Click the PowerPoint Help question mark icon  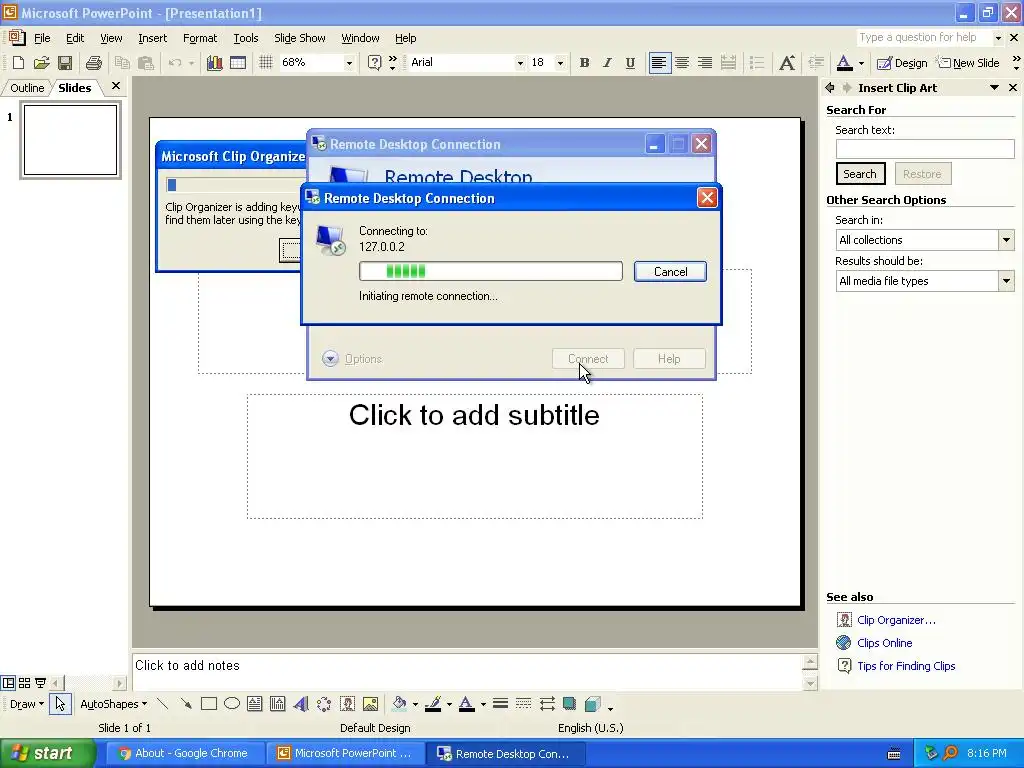pyautogui.click(x=374, y=63)
